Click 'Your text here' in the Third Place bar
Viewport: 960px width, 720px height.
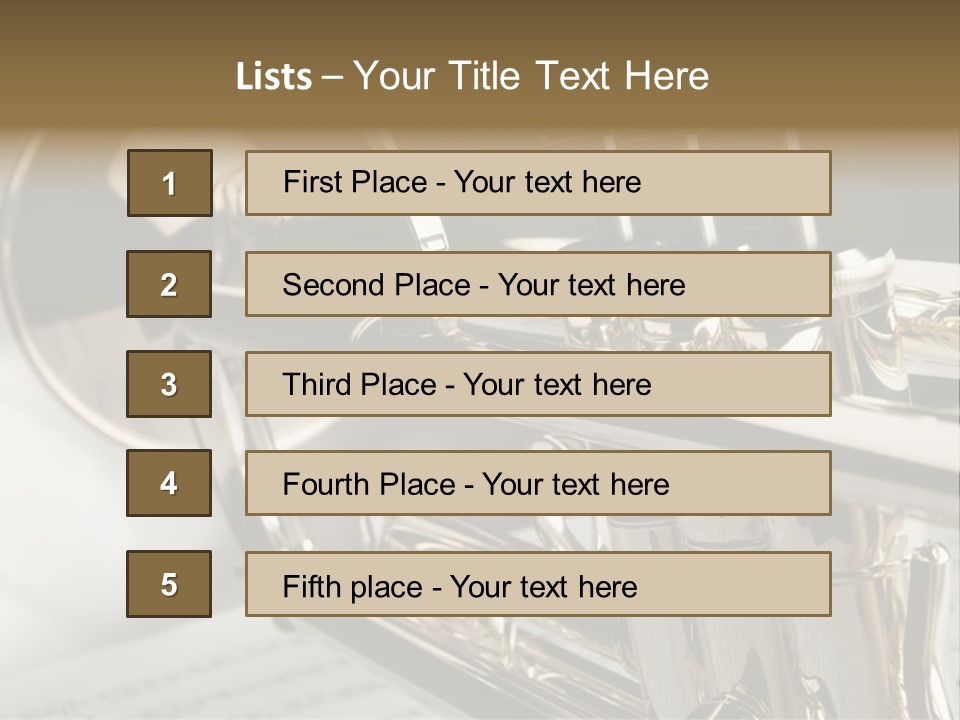[557, 385]
